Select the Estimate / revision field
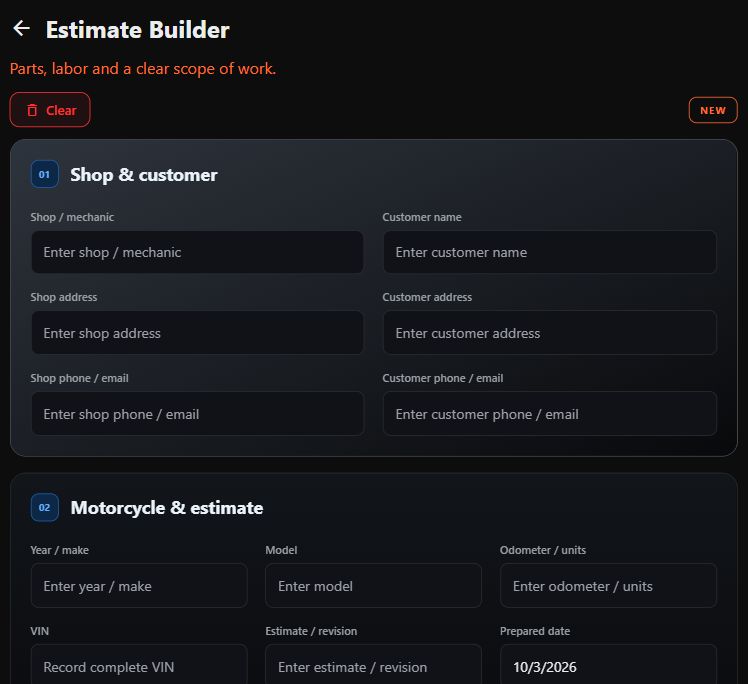 click(x=374, y=665)
